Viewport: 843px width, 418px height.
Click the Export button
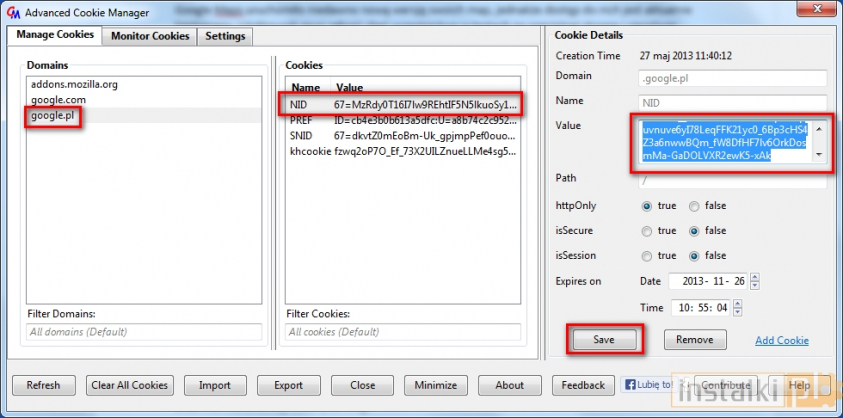tap(288, 385)
